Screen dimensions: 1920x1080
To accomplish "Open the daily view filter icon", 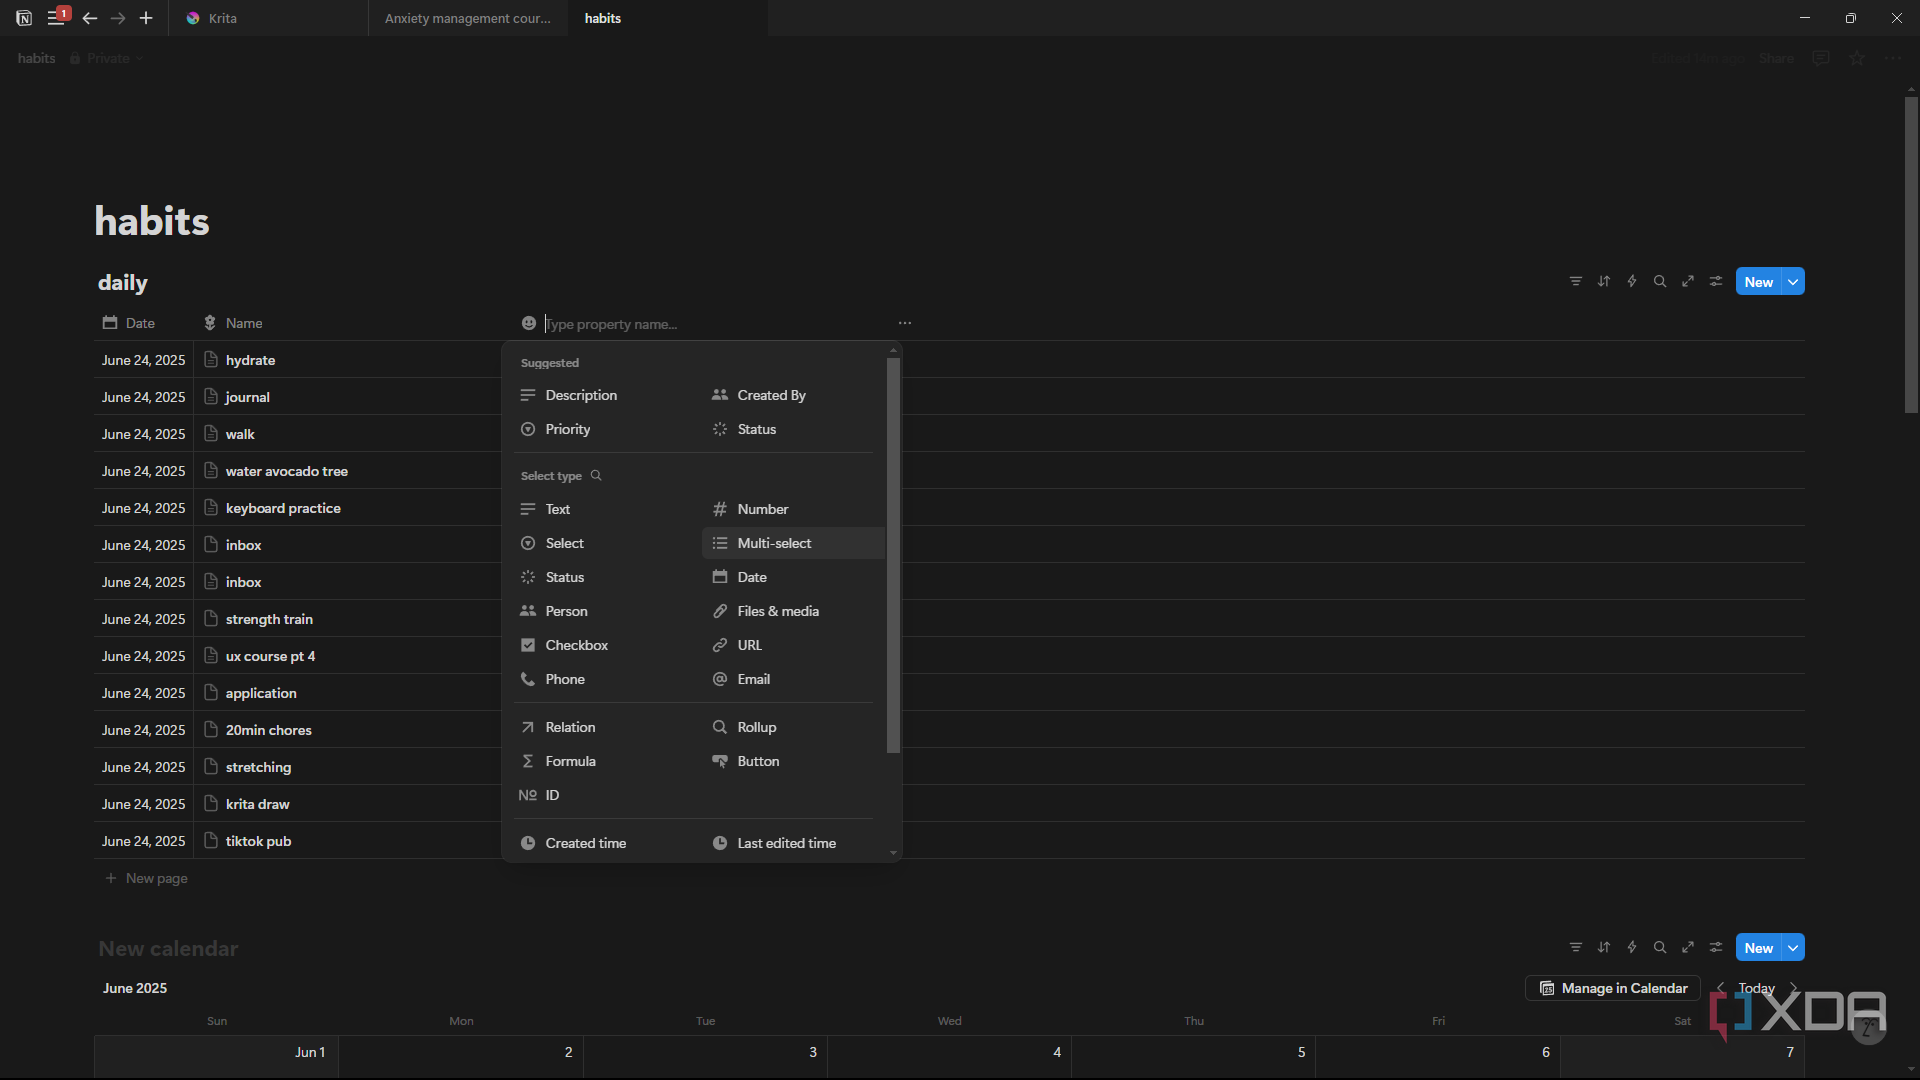I will coord(1575,282).
